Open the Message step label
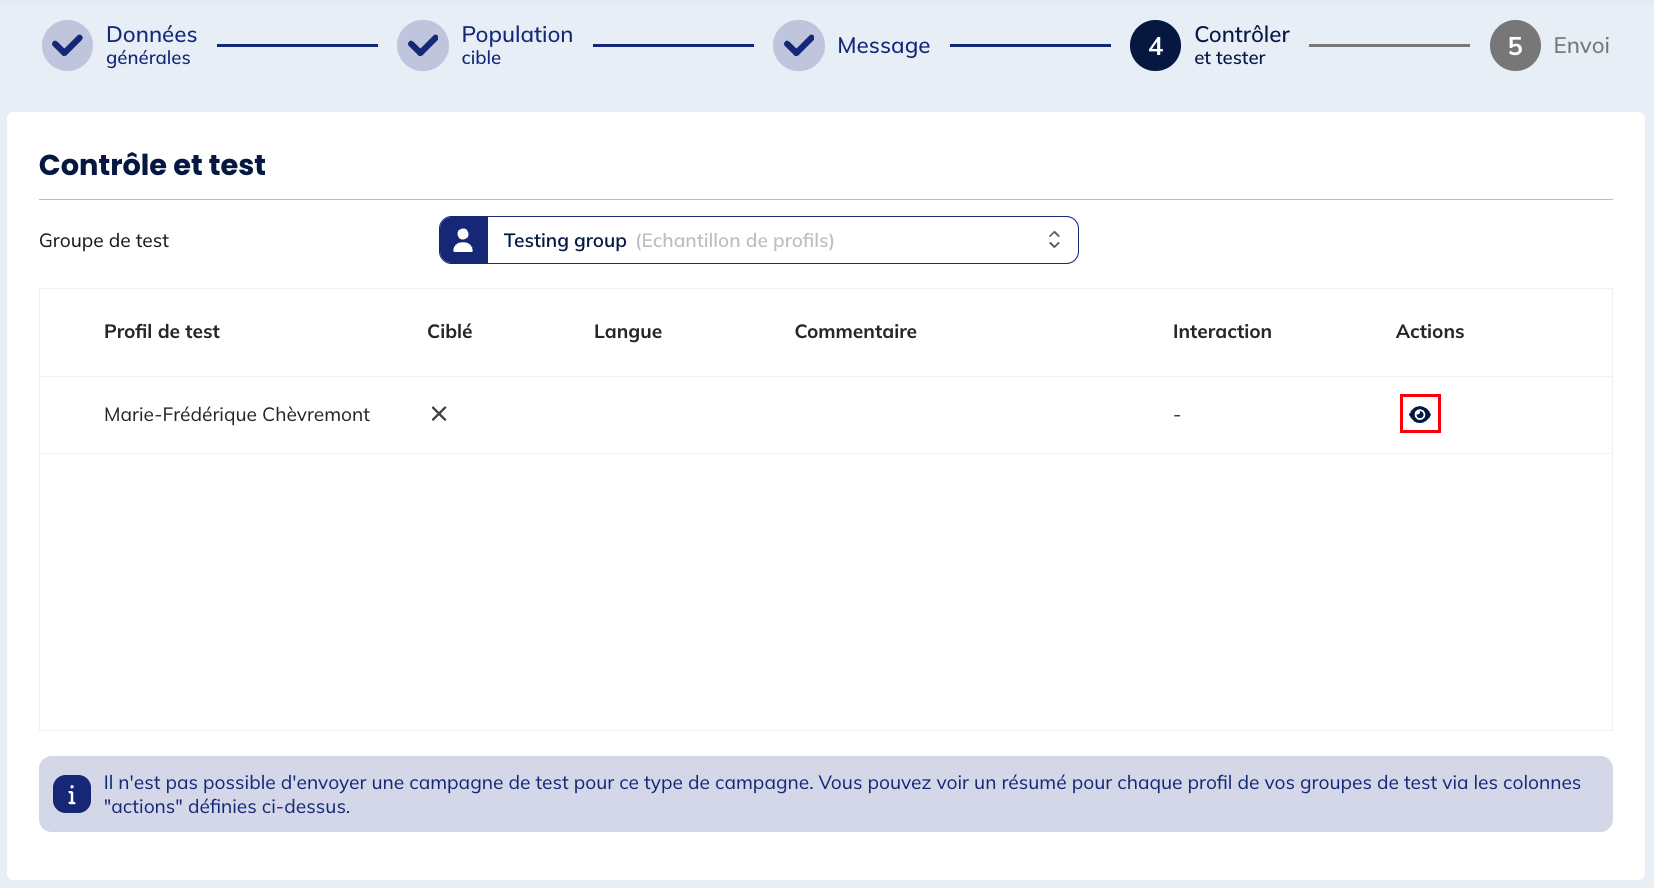1654x888 pixels. tap(883, 46)
